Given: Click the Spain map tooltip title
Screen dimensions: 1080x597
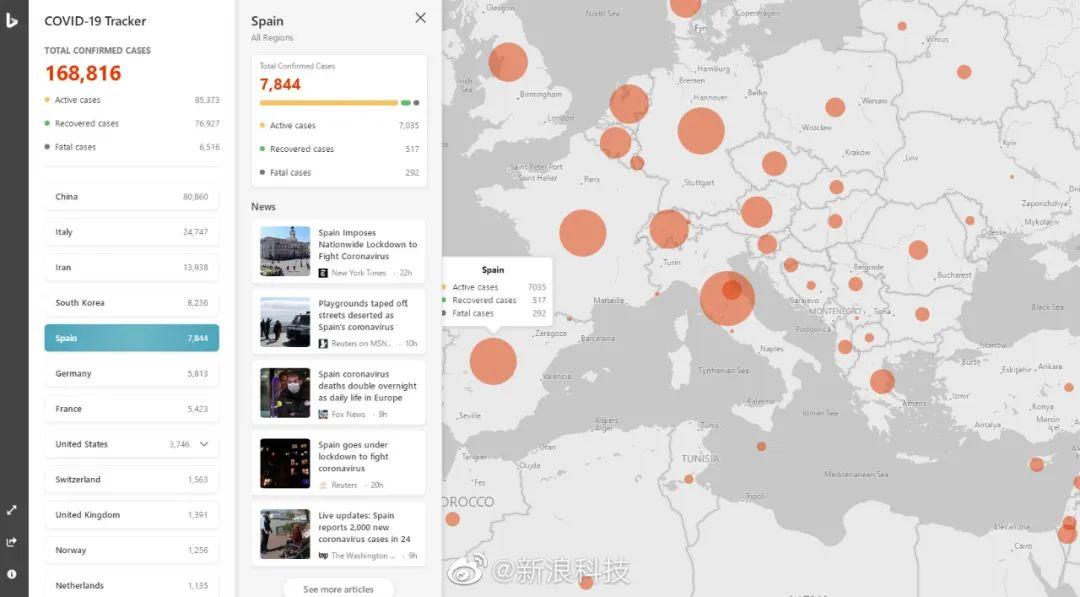Looking at the screenshot, I should click(x=493, y=270).
